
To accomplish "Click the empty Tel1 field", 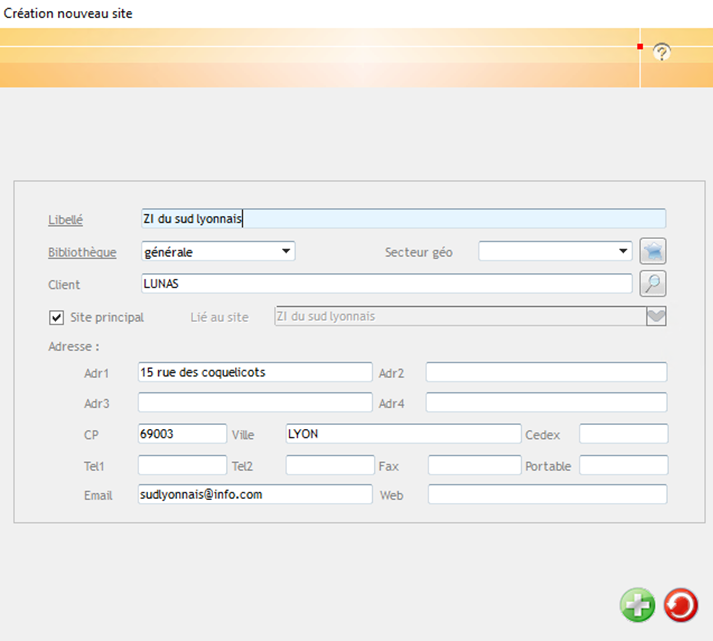I will tap(182, 465).
